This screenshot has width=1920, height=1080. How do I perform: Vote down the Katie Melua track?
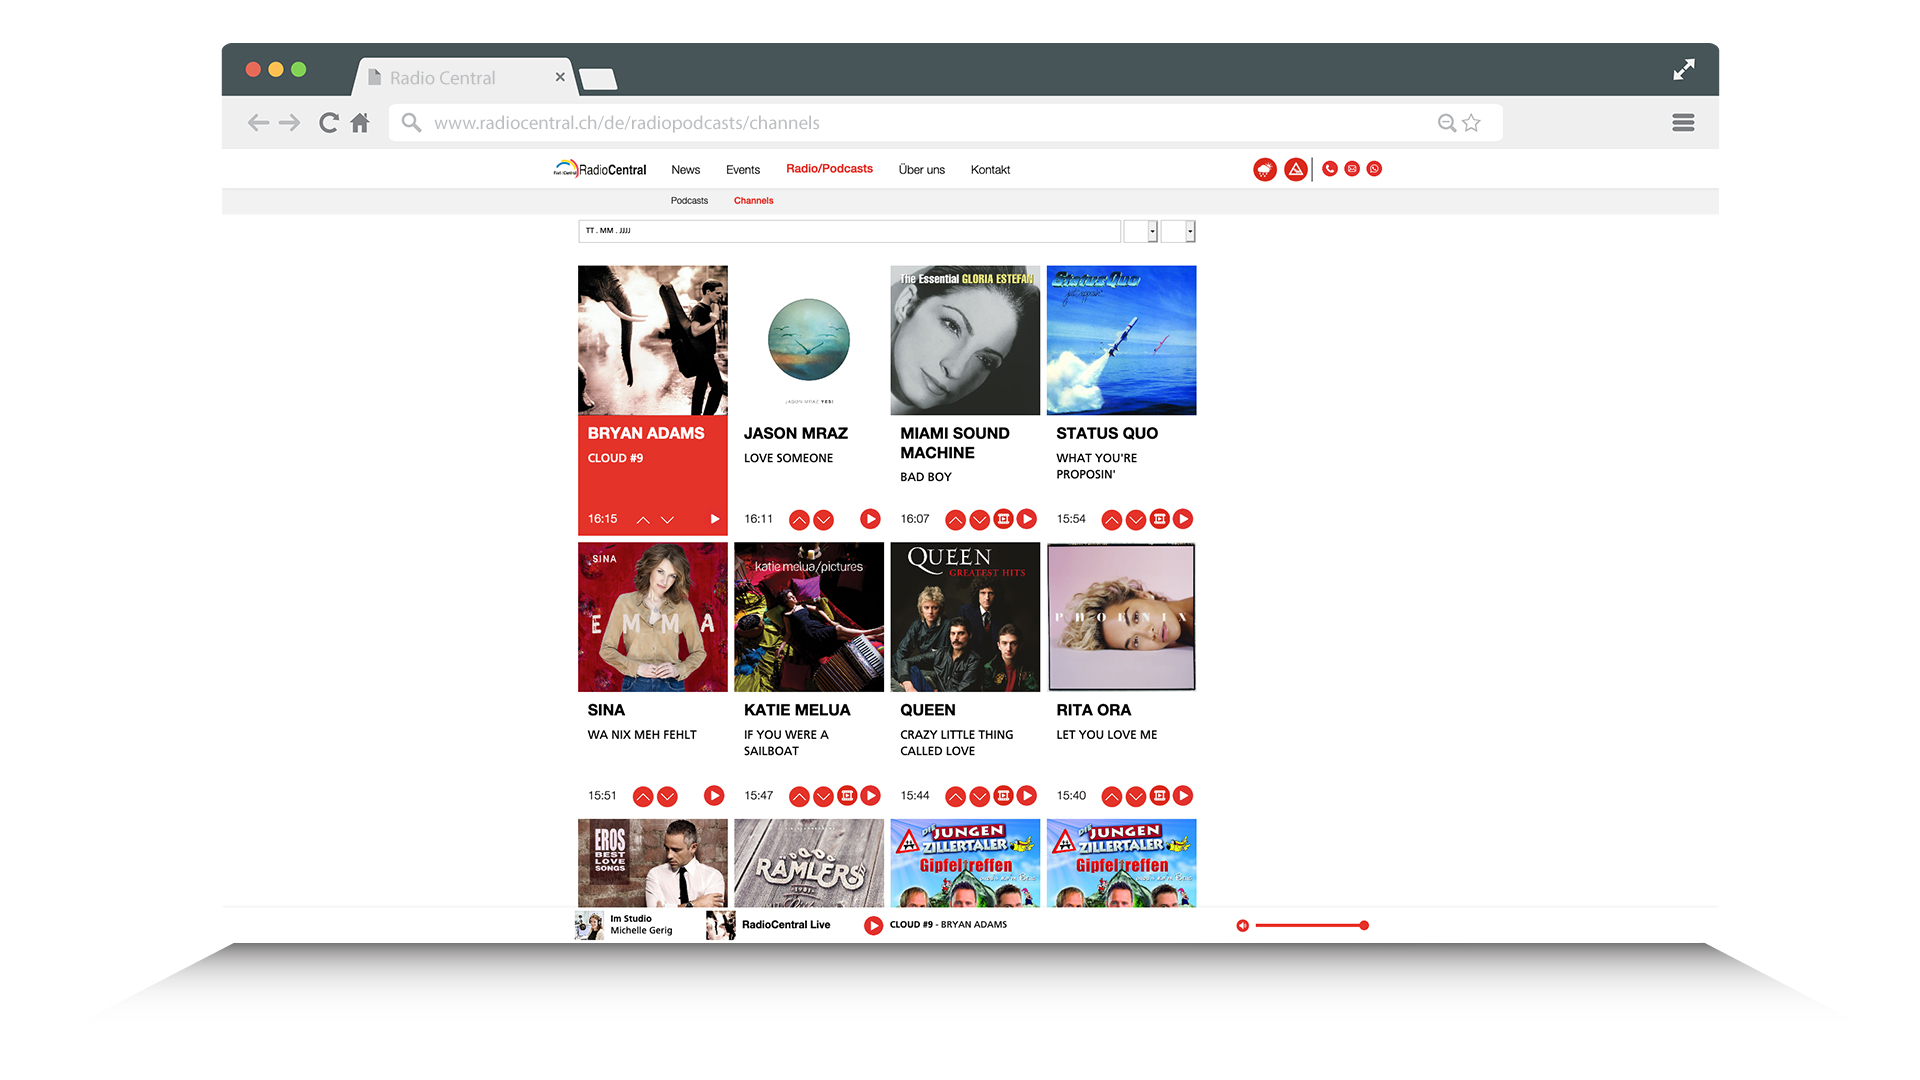click(823, 797)
